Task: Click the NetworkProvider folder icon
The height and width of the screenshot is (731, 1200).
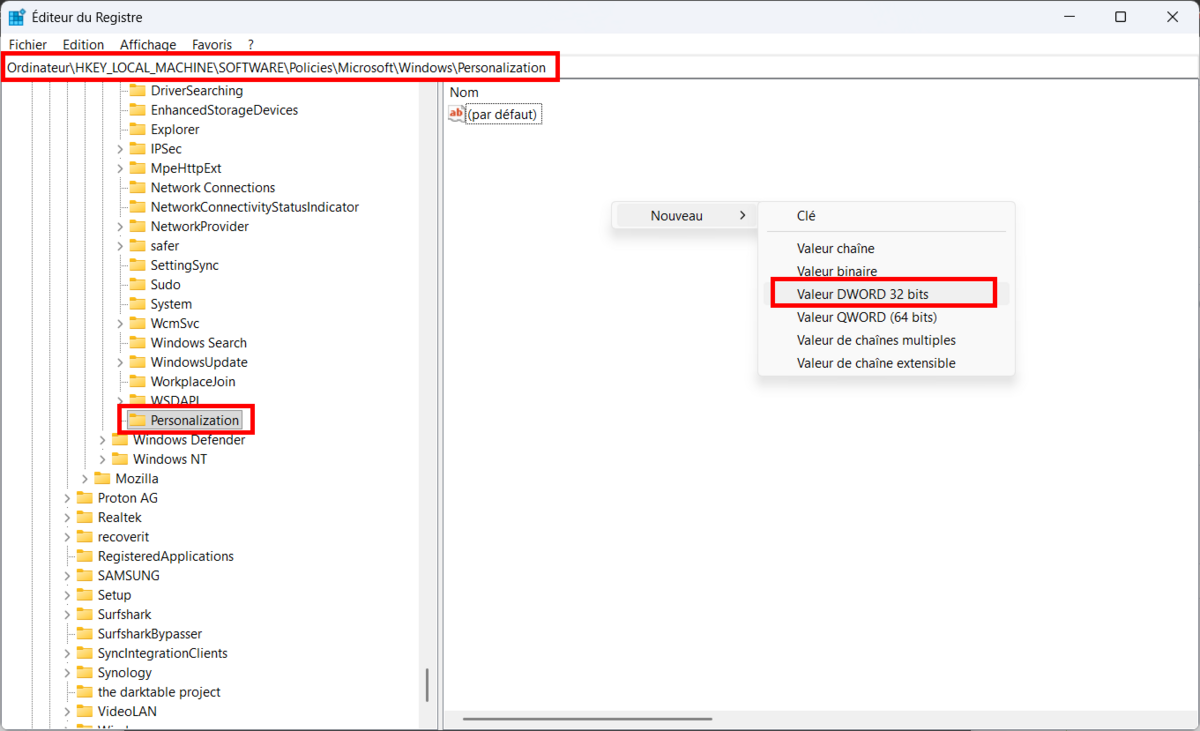Action: (x=137, y=227)
